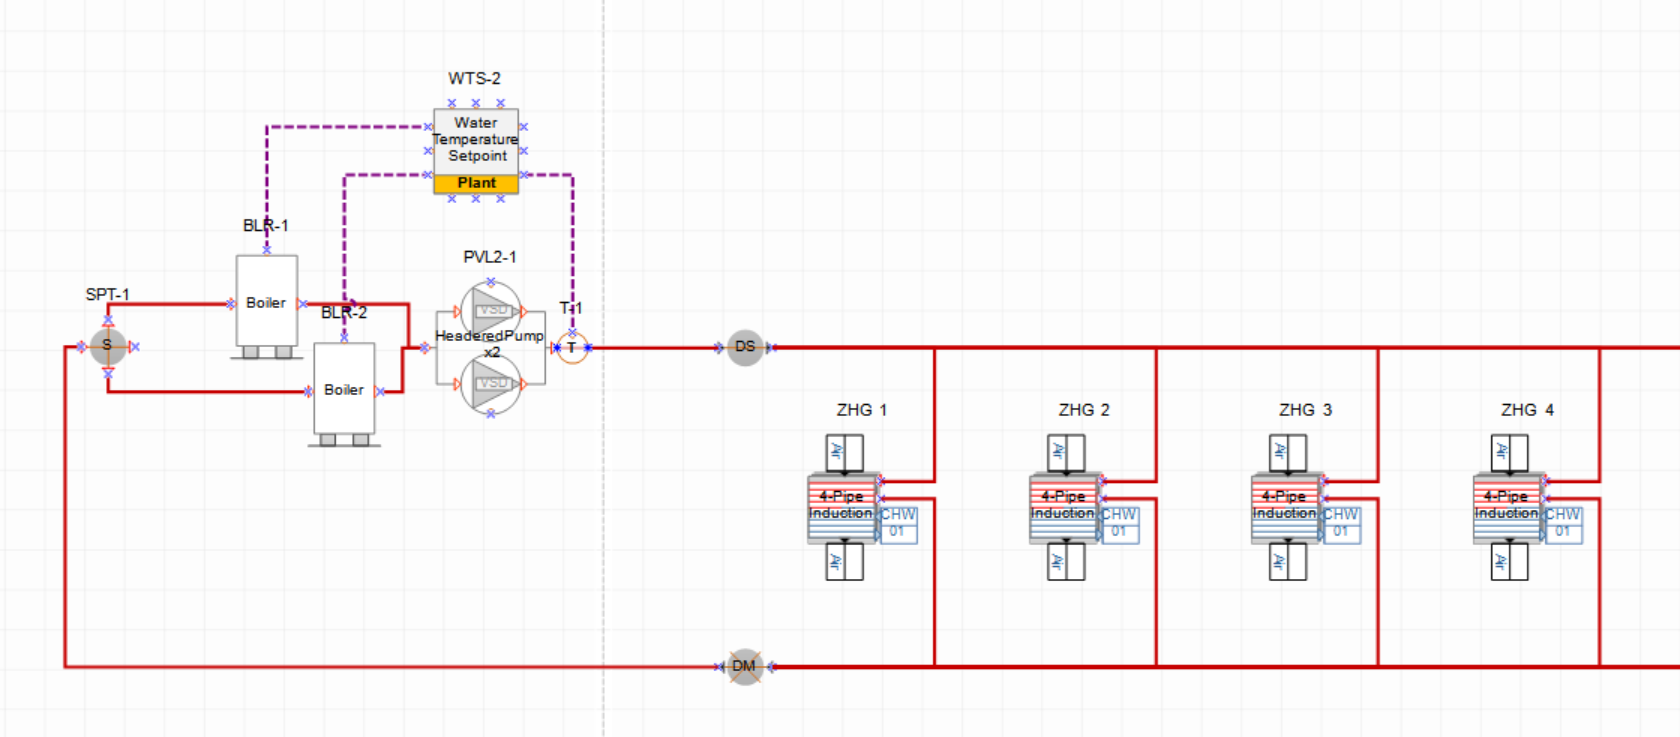Click the CHW 01 tag on ZHG 3
This screenshot has width=1680, height=737.
[x=1342, y=523]
